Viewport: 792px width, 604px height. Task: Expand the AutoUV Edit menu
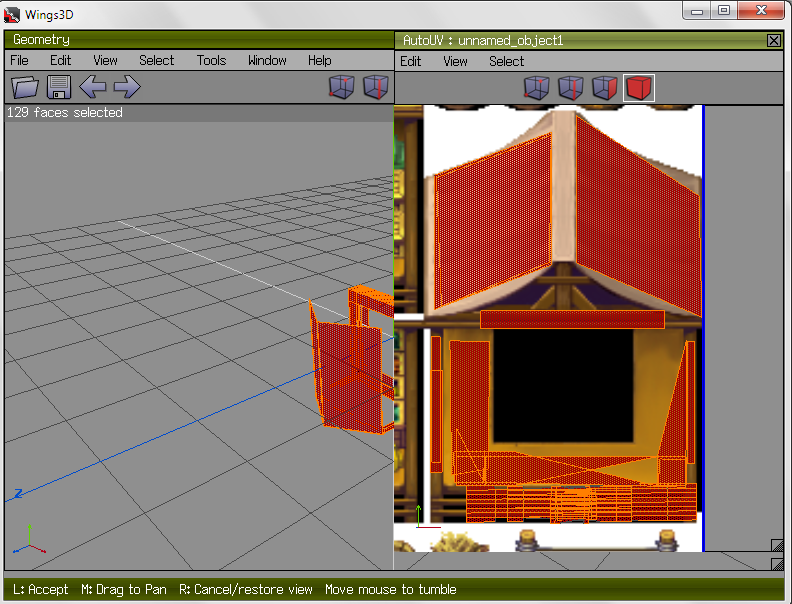(410, 61)
